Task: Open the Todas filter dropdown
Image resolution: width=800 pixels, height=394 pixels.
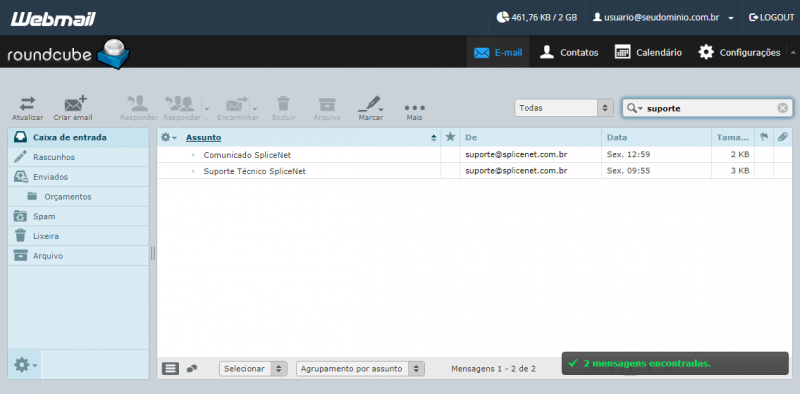Action: tap(564, 108)
